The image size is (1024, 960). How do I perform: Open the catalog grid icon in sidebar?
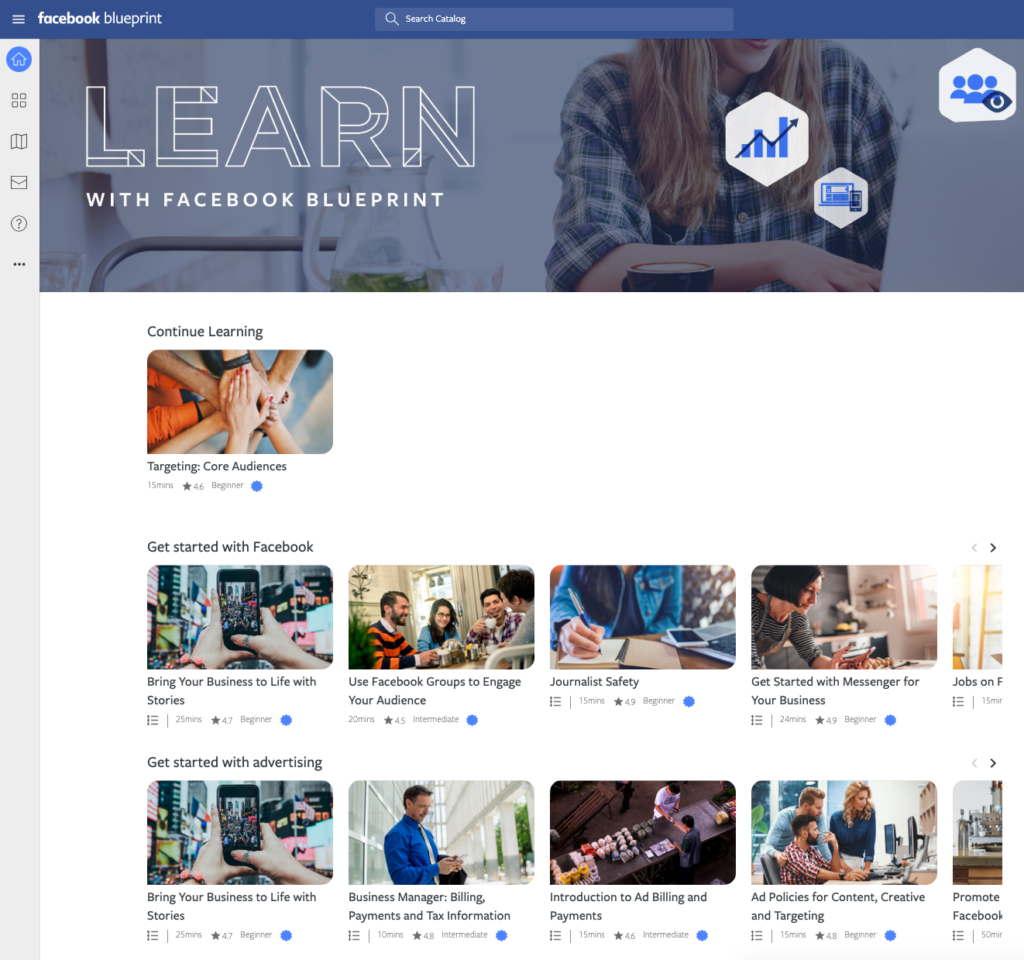pos(19,100)
